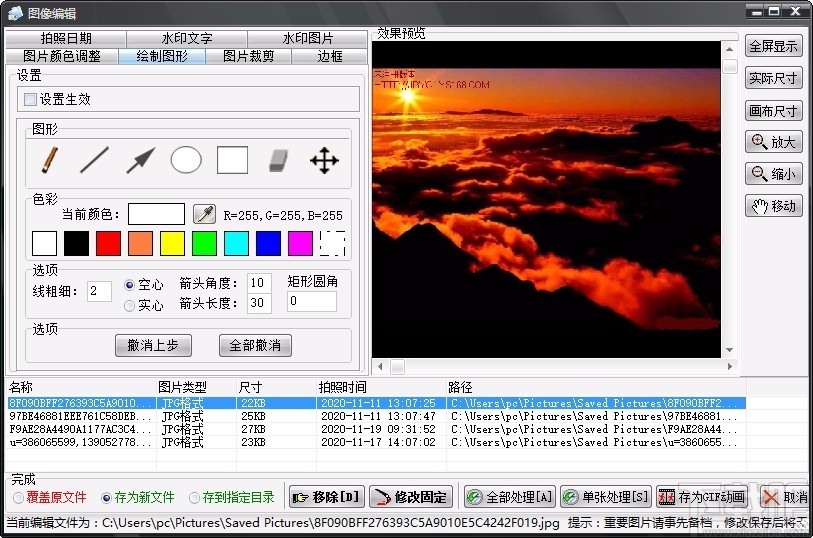Image resolution: width=813 pixels, height=538 pixels.
Task: Click the 拍照时间 column header
Action: point(381,387)
